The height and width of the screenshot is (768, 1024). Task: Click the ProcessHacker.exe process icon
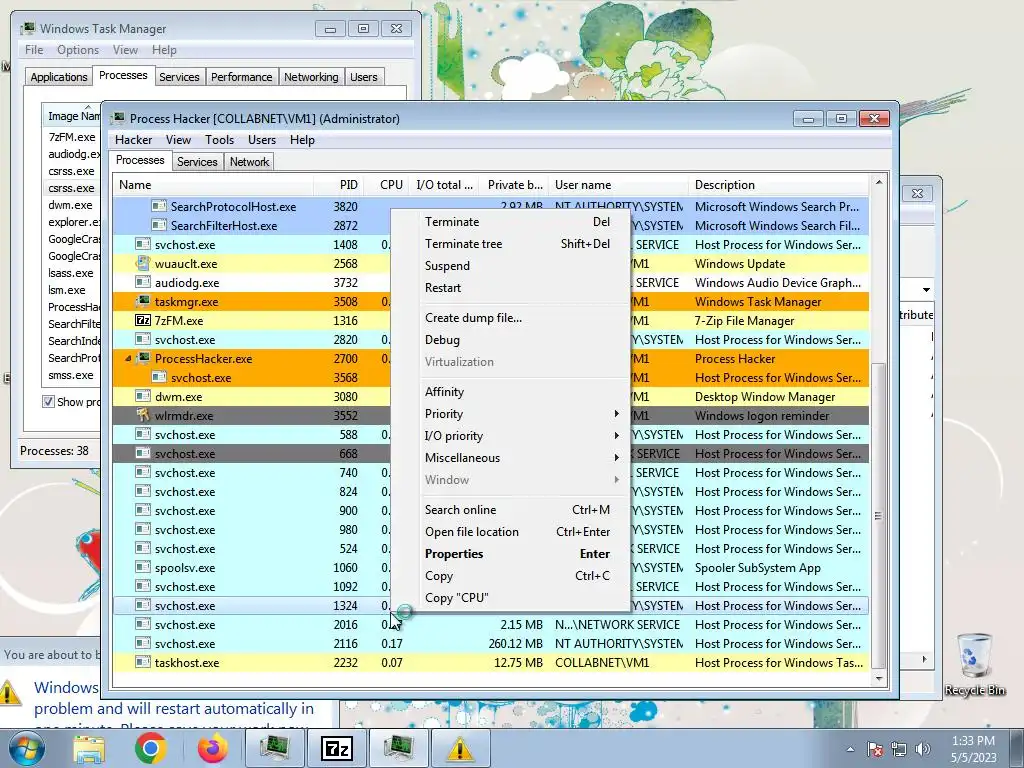coord(143,359)
